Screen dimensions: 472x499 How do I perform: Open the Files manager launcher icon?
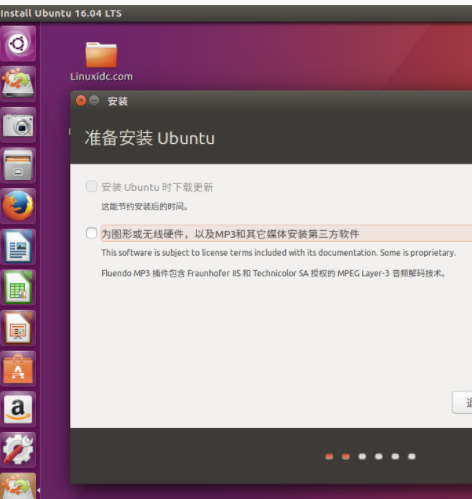pos(18,165)
